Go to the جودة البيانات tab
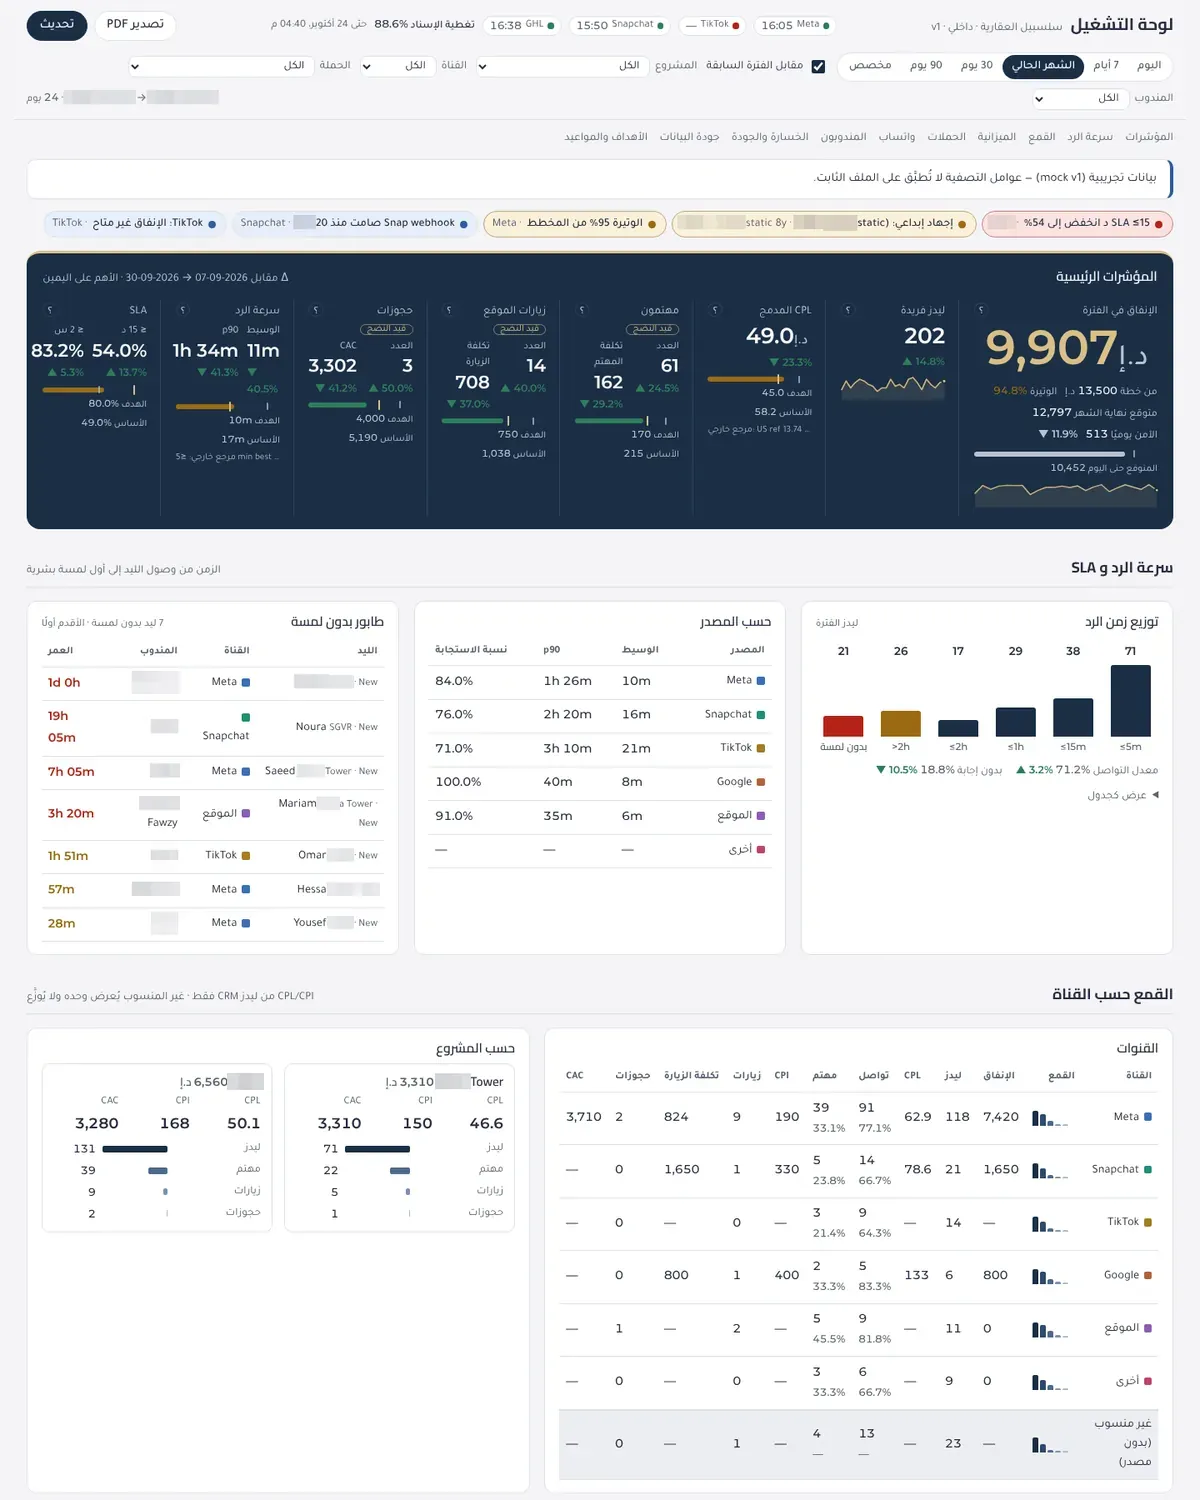1200x1500 pixels. [x=689, y=137]
